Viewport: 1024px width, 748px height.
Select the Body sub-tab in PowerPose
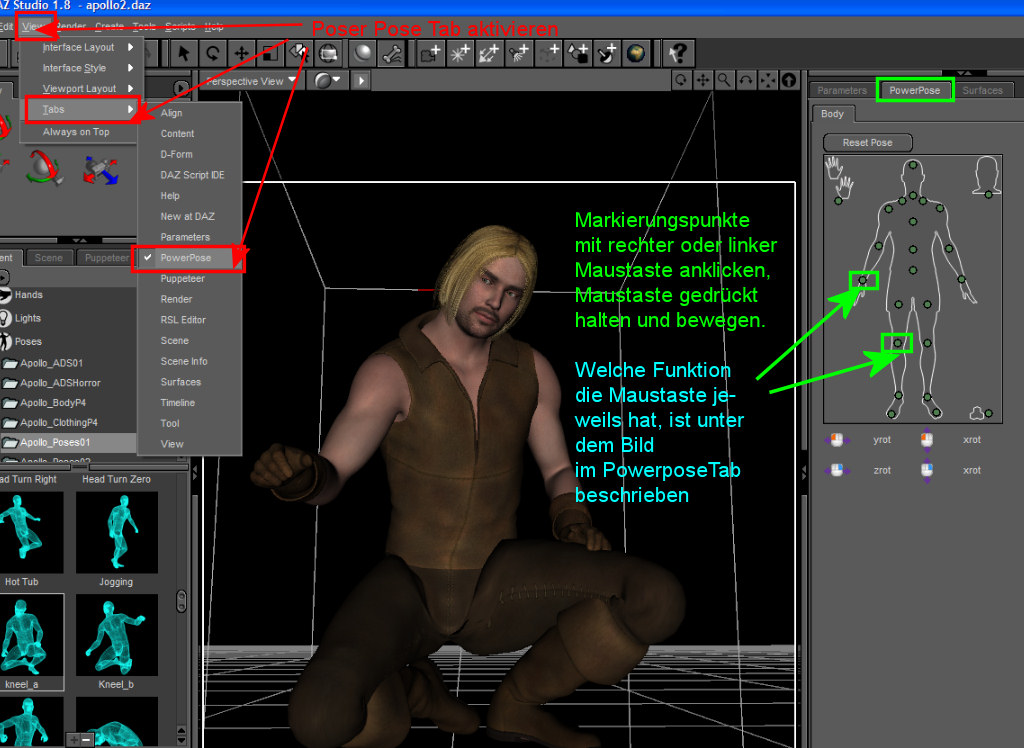click(x=832, y=114)
